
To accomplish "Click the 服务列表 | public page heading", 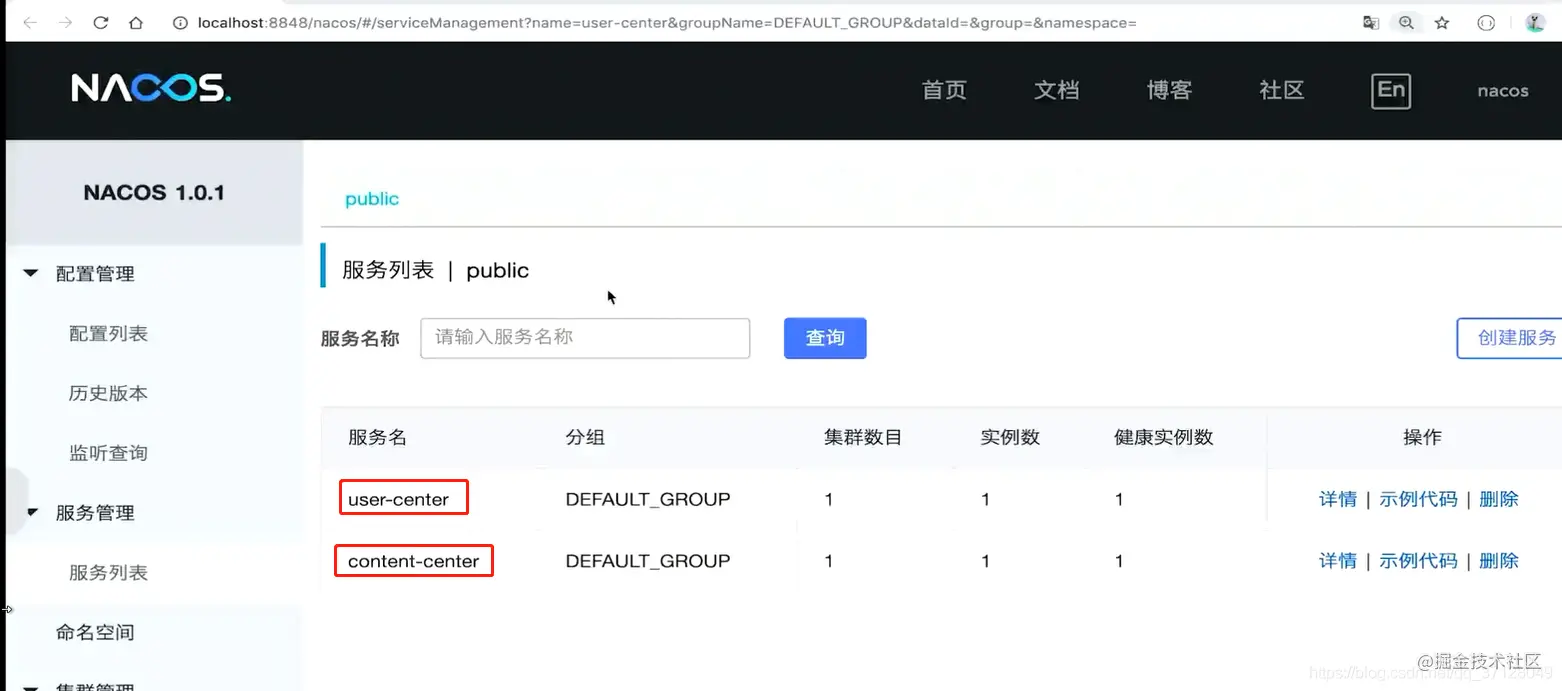I will 435,270.
